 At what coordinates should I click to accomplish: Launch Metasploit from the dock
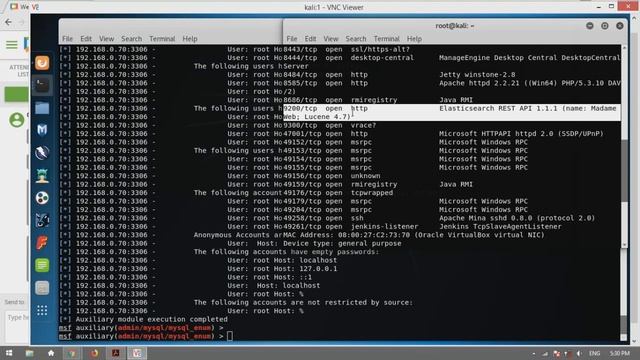42,130
